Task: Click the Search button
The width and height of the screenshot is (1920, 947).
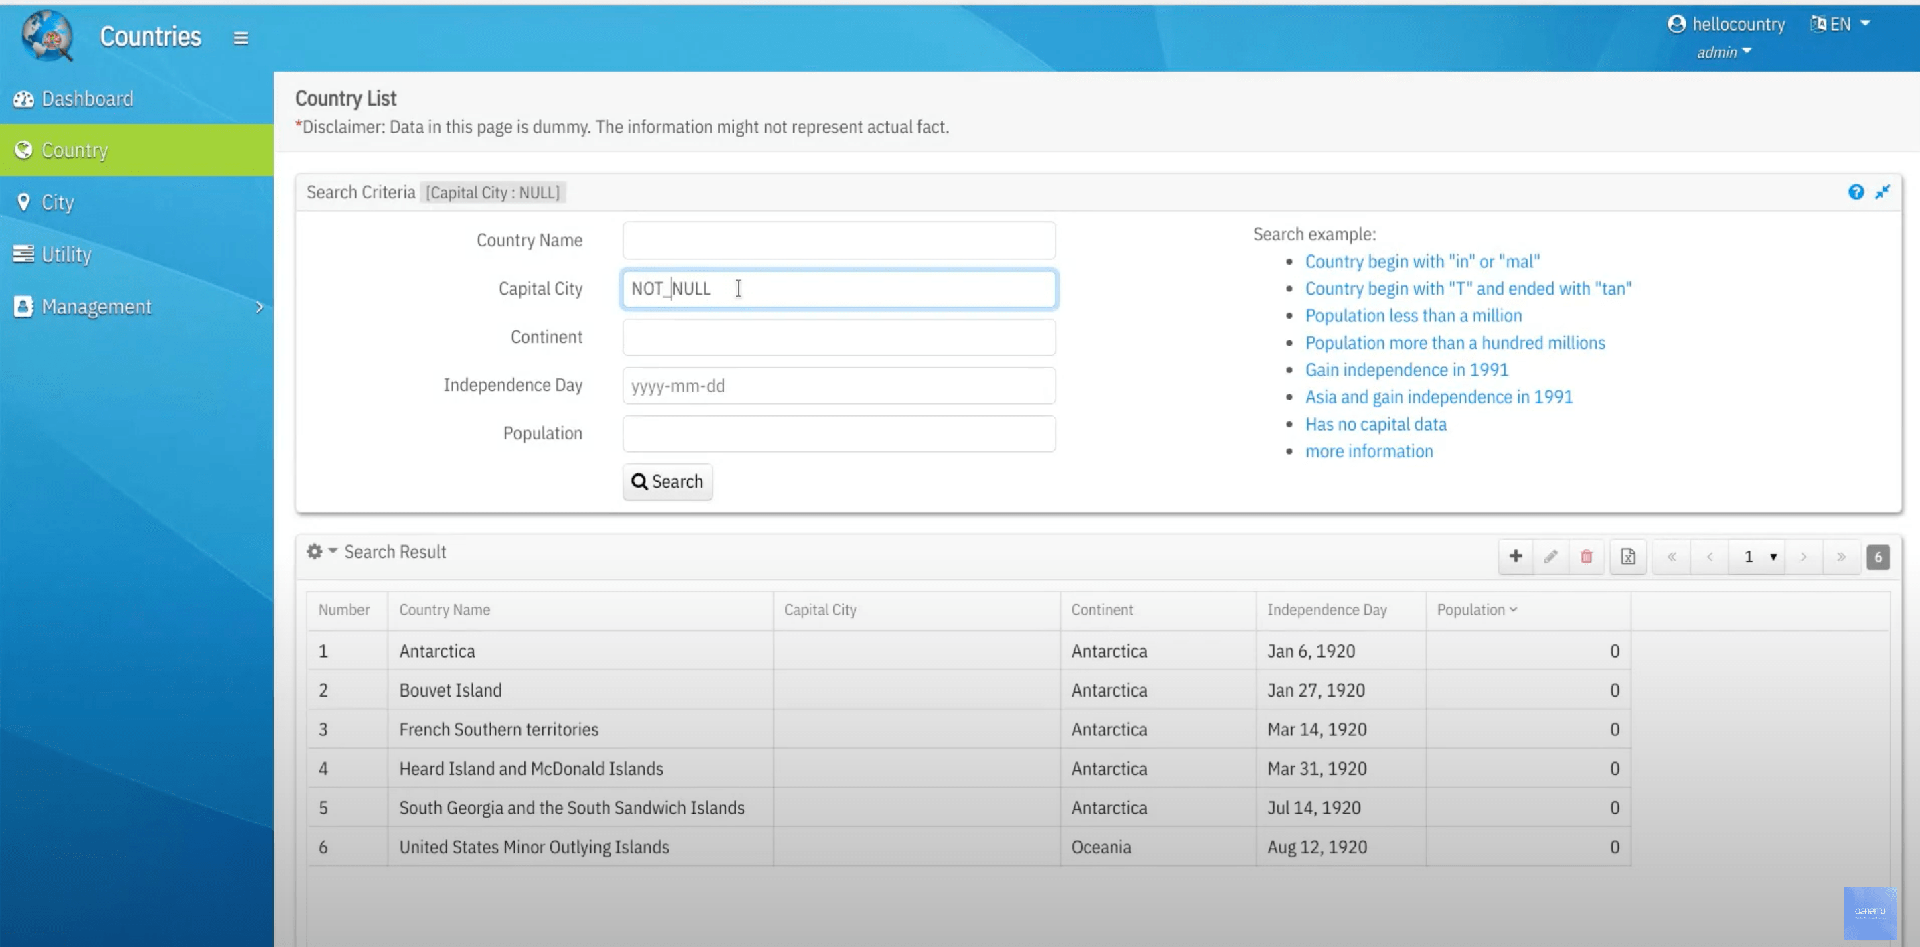Action: pyautogui.click(x=667, y=482)
